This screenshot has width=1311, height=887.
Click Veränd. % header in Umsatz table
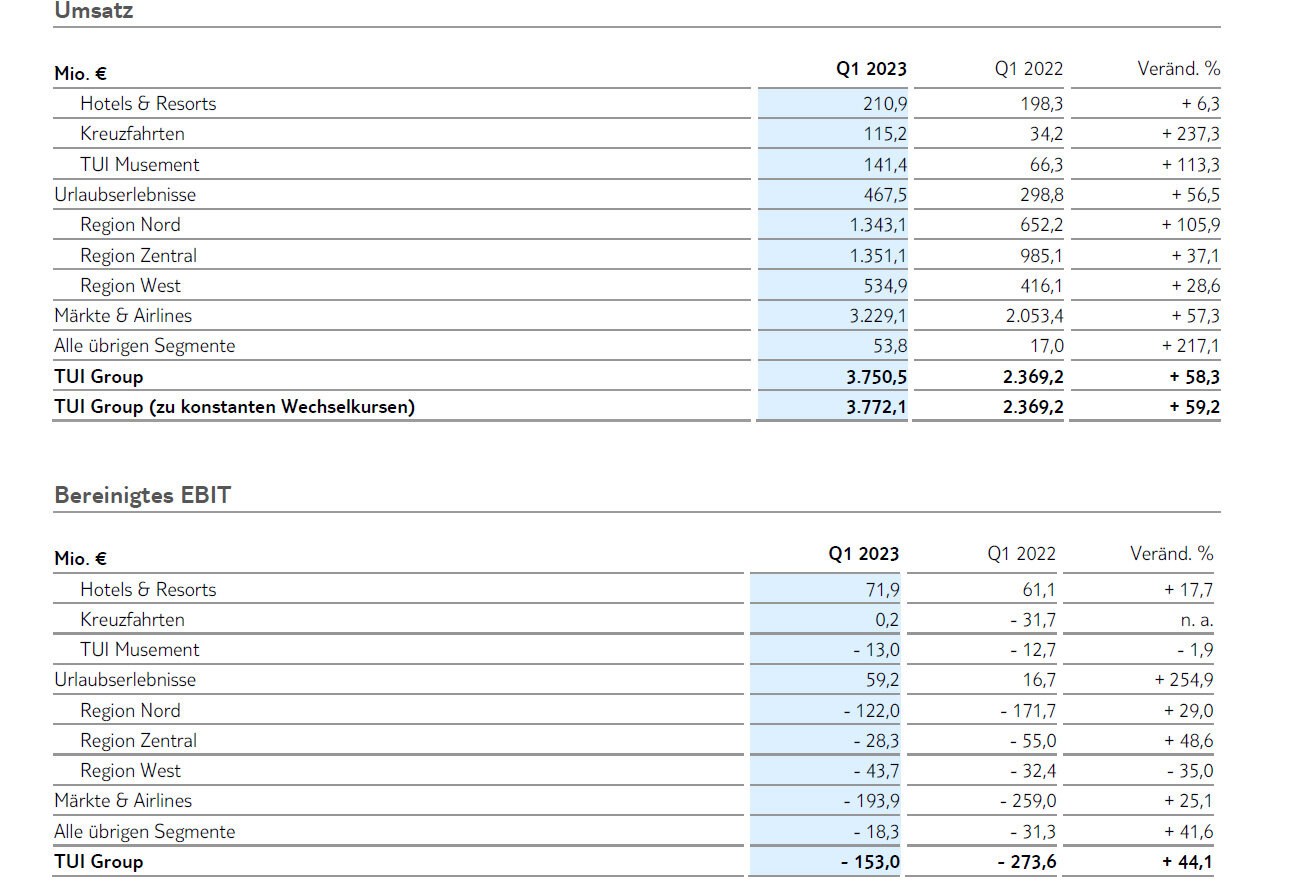1178,69
